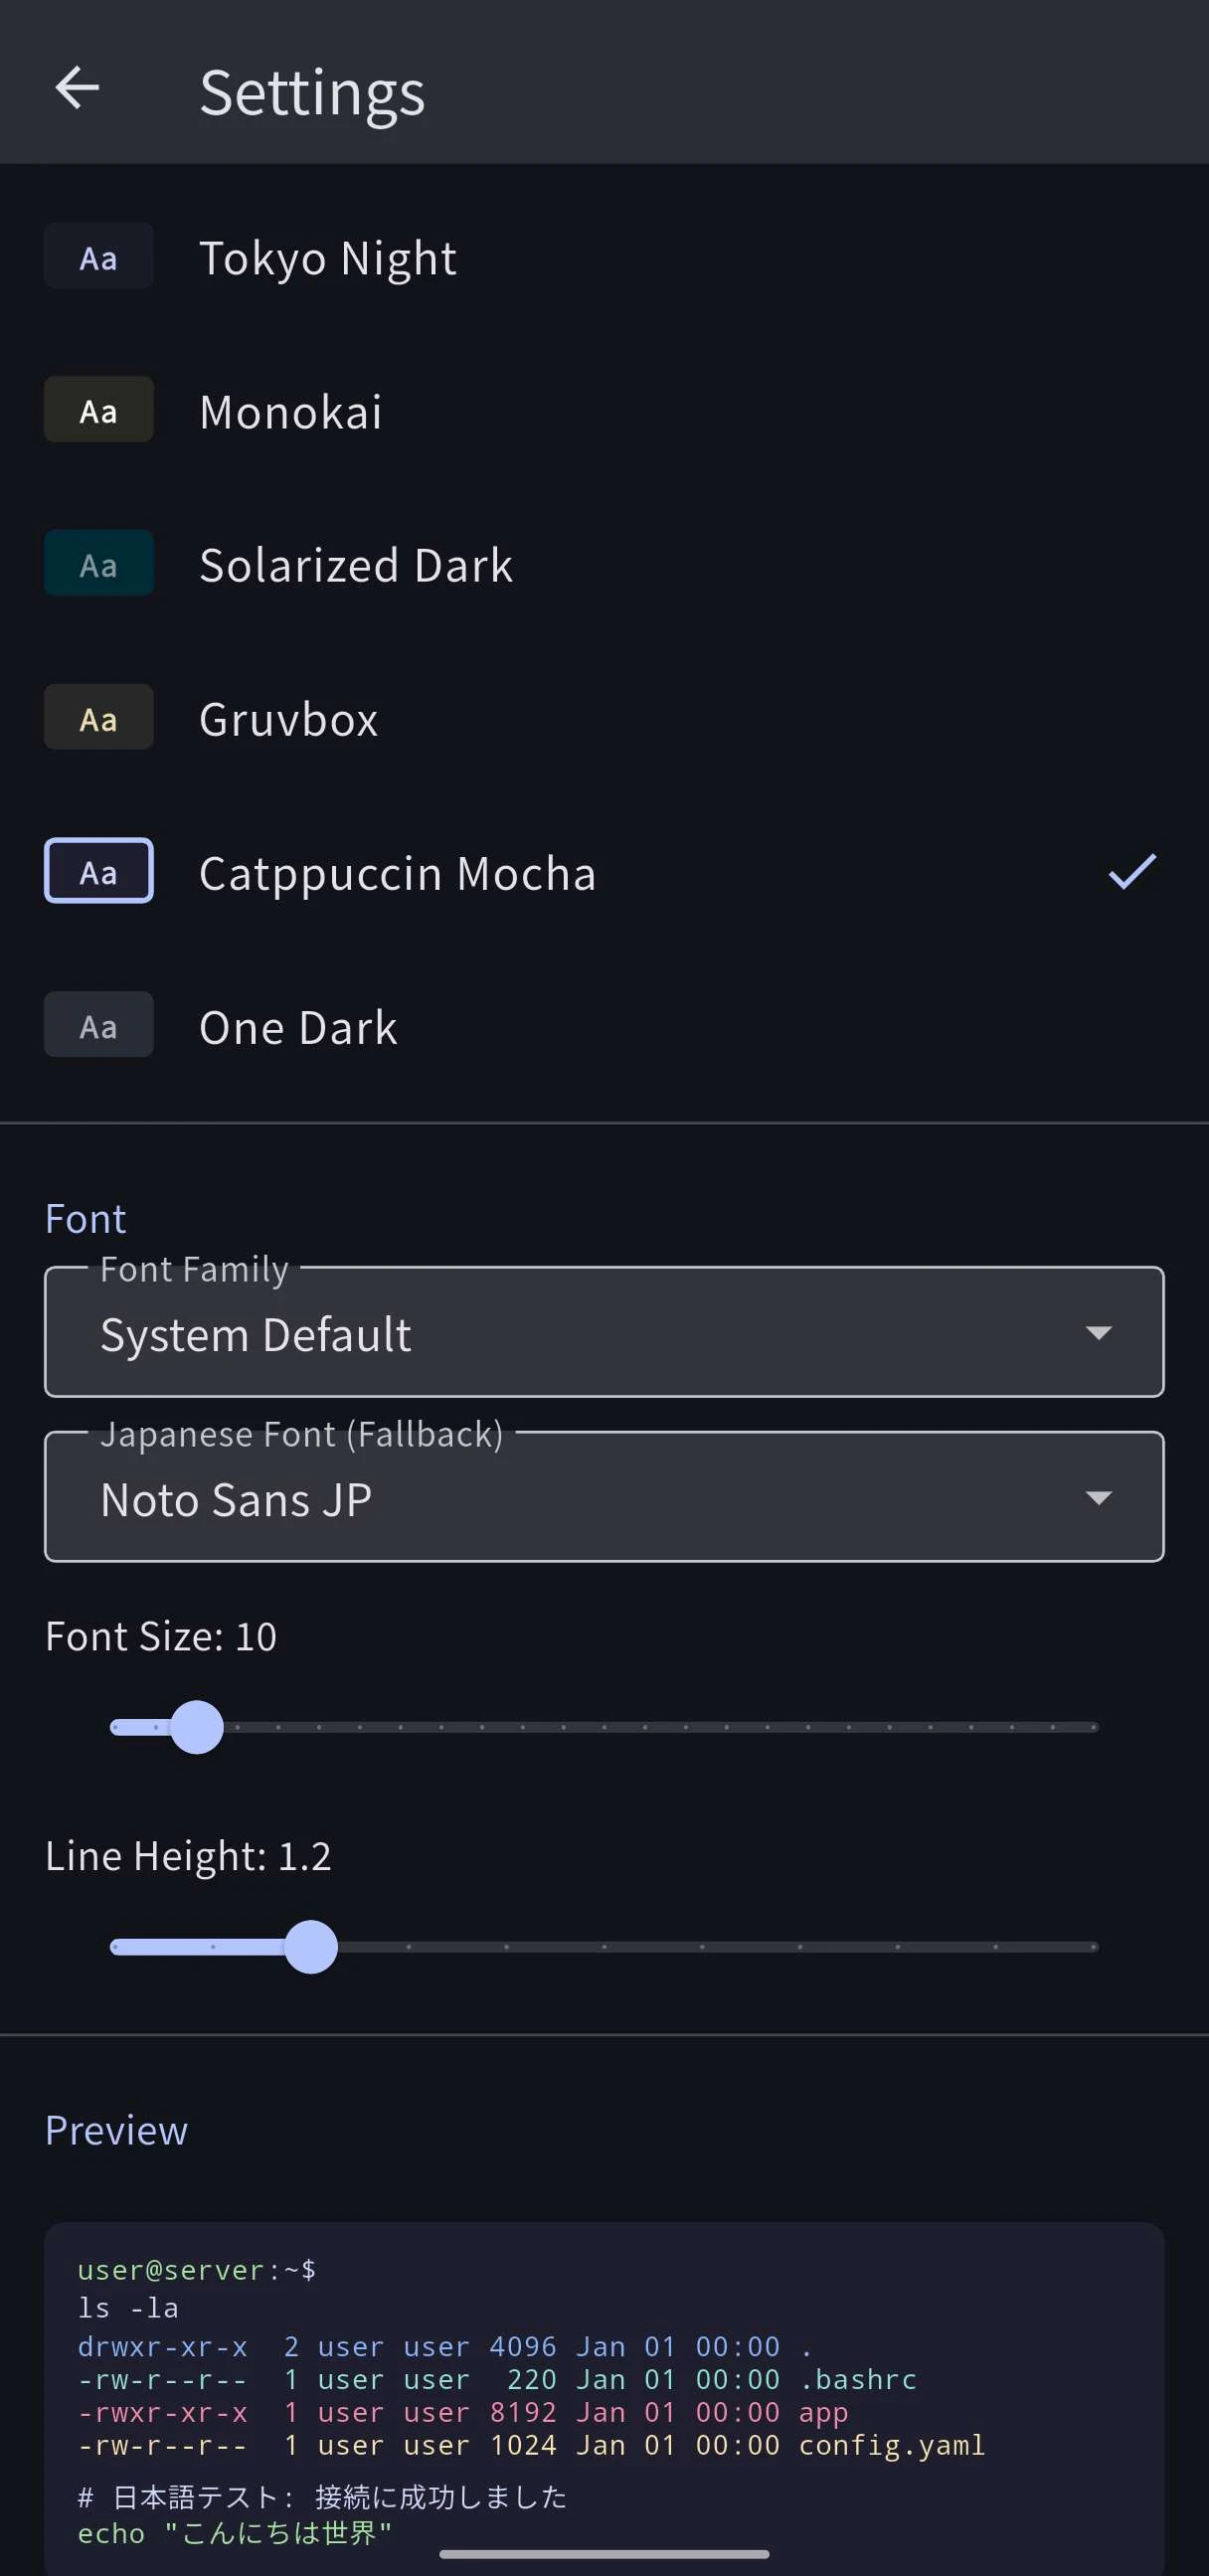The height and width of the screenshot is (2576, 1209).
Task: Tap the back arrow to exit Settings
Action: pyautogui.click(x=77, y=88)
